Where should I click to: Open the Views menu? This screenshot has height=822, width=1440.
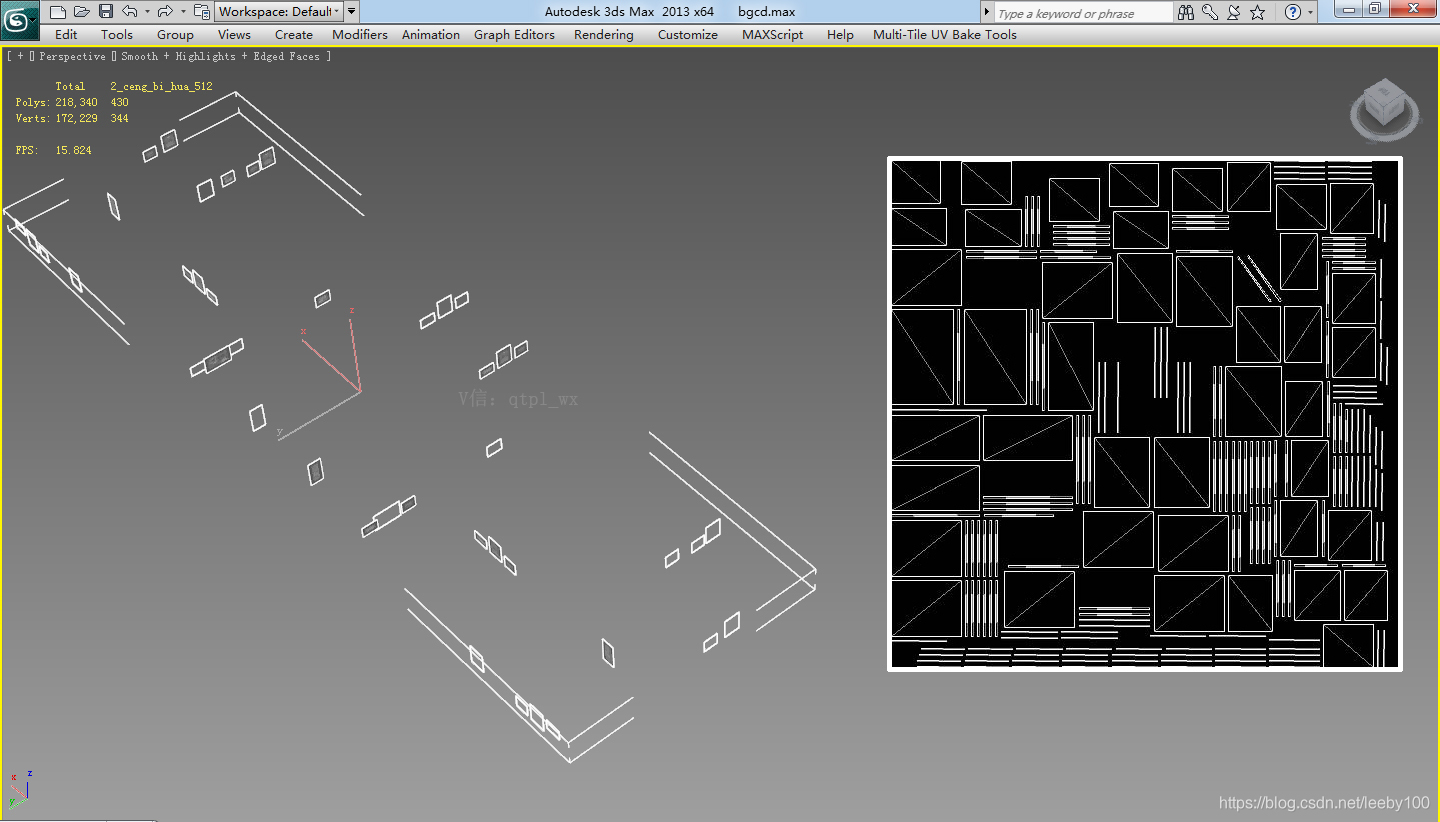(234, 34)
